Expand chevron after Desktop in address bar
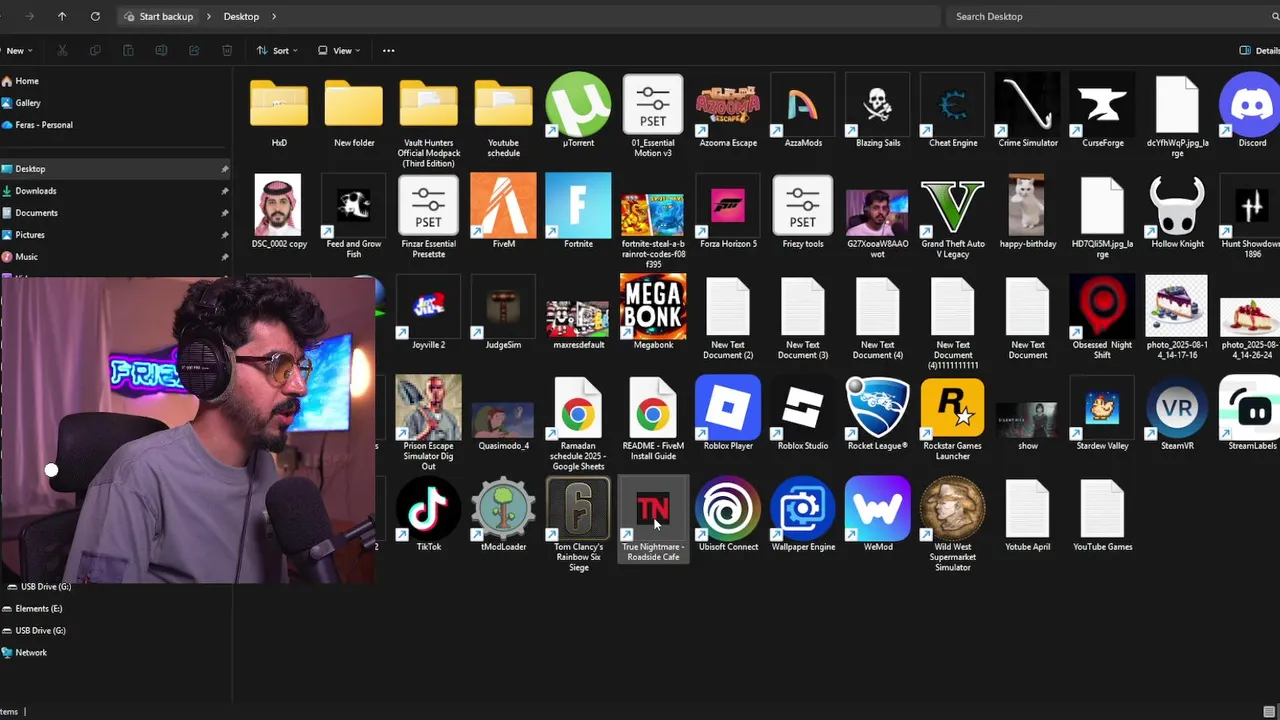Screen dimensions: 1280x720 pyautogui.click(x=273, y=16)
